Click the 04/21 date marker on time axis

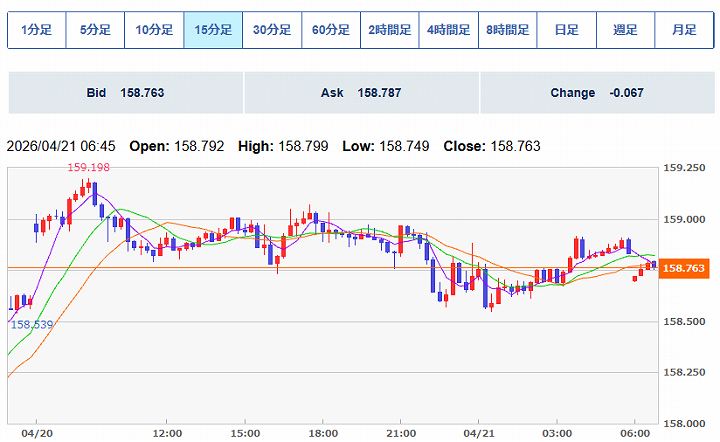(x=479, y=433)
